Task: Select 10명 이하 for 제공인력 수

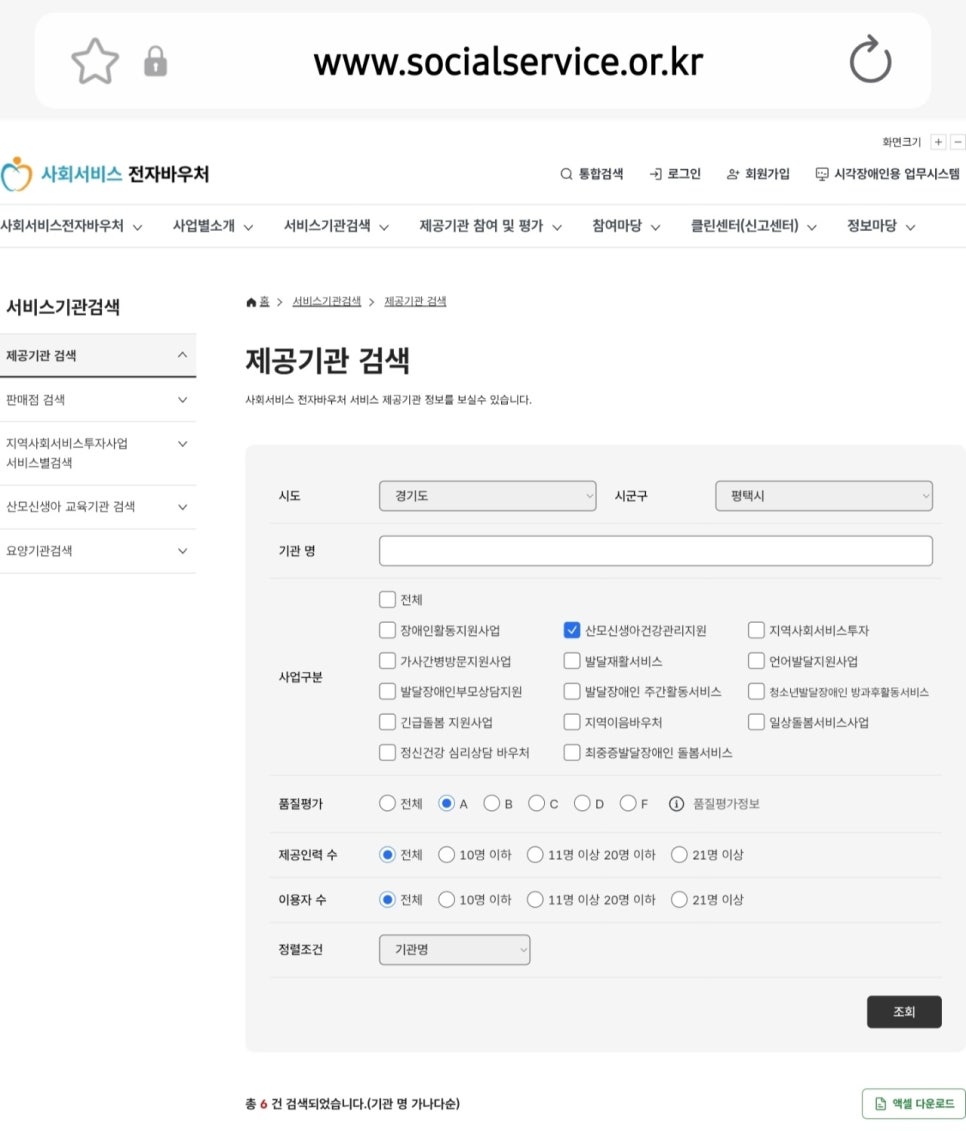Action: [447, 855]
